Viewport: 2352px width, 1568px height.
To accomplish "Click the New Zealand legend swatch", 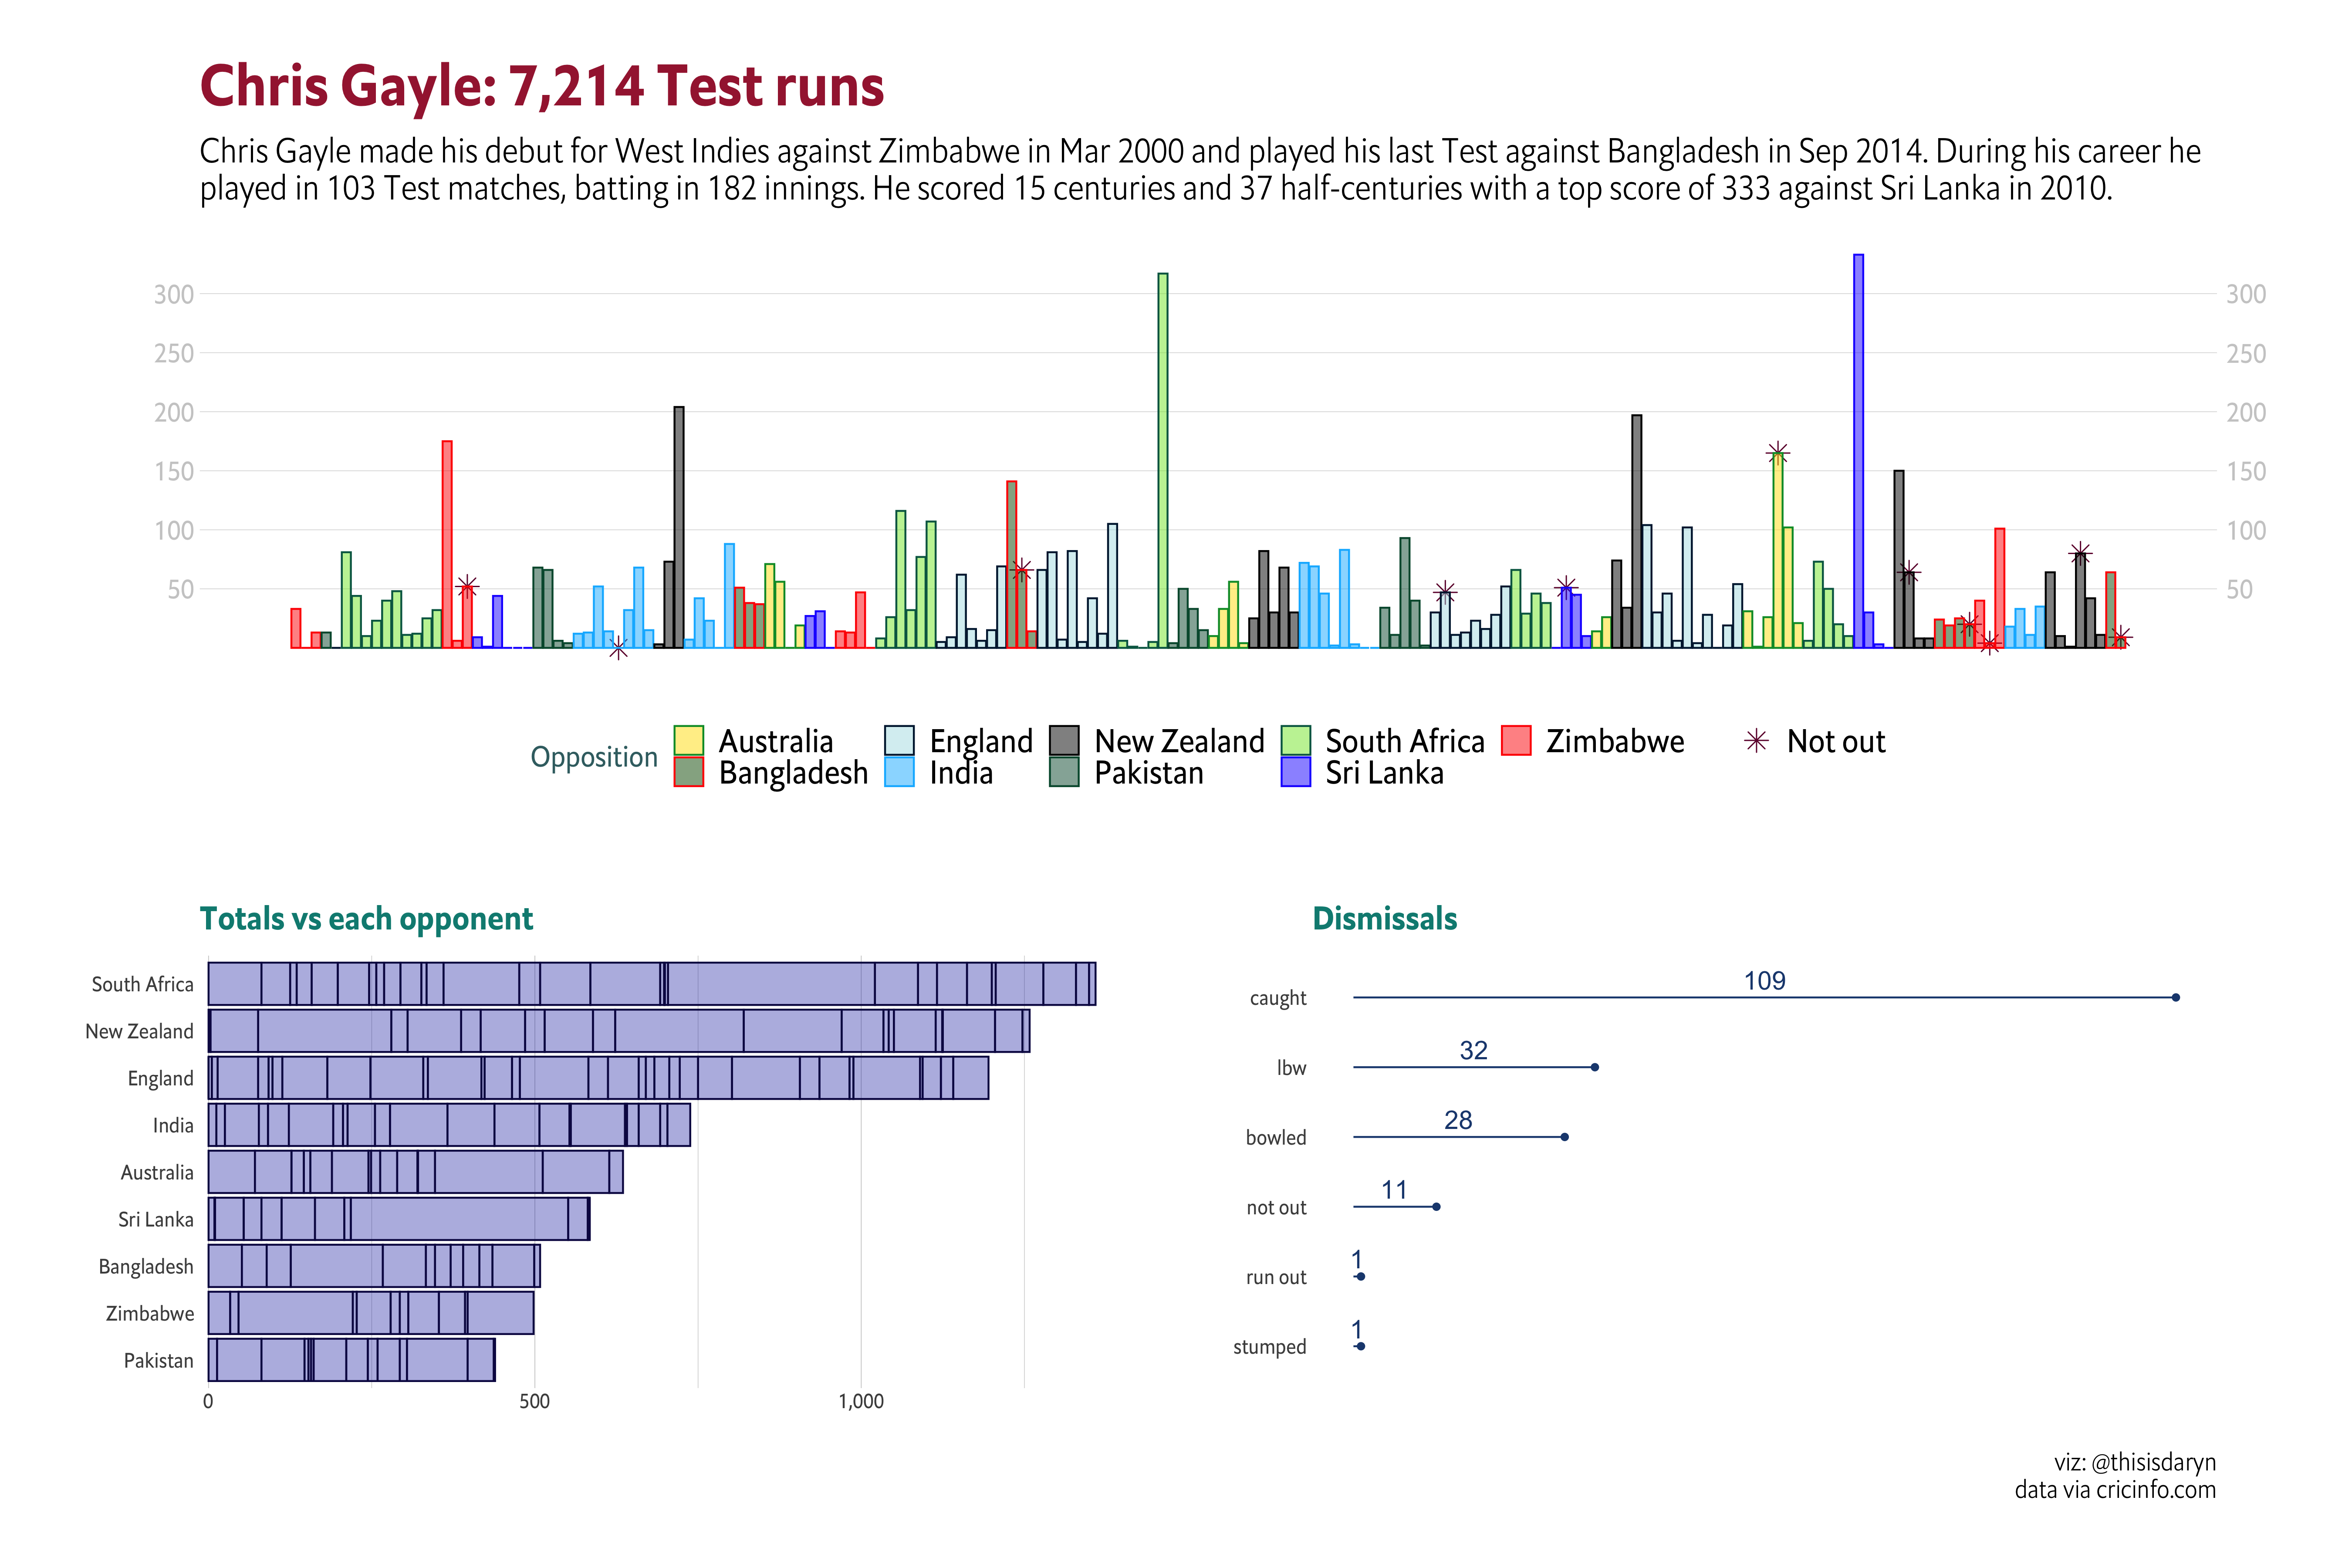I will pyautogui.click(x=1064, y=740).
